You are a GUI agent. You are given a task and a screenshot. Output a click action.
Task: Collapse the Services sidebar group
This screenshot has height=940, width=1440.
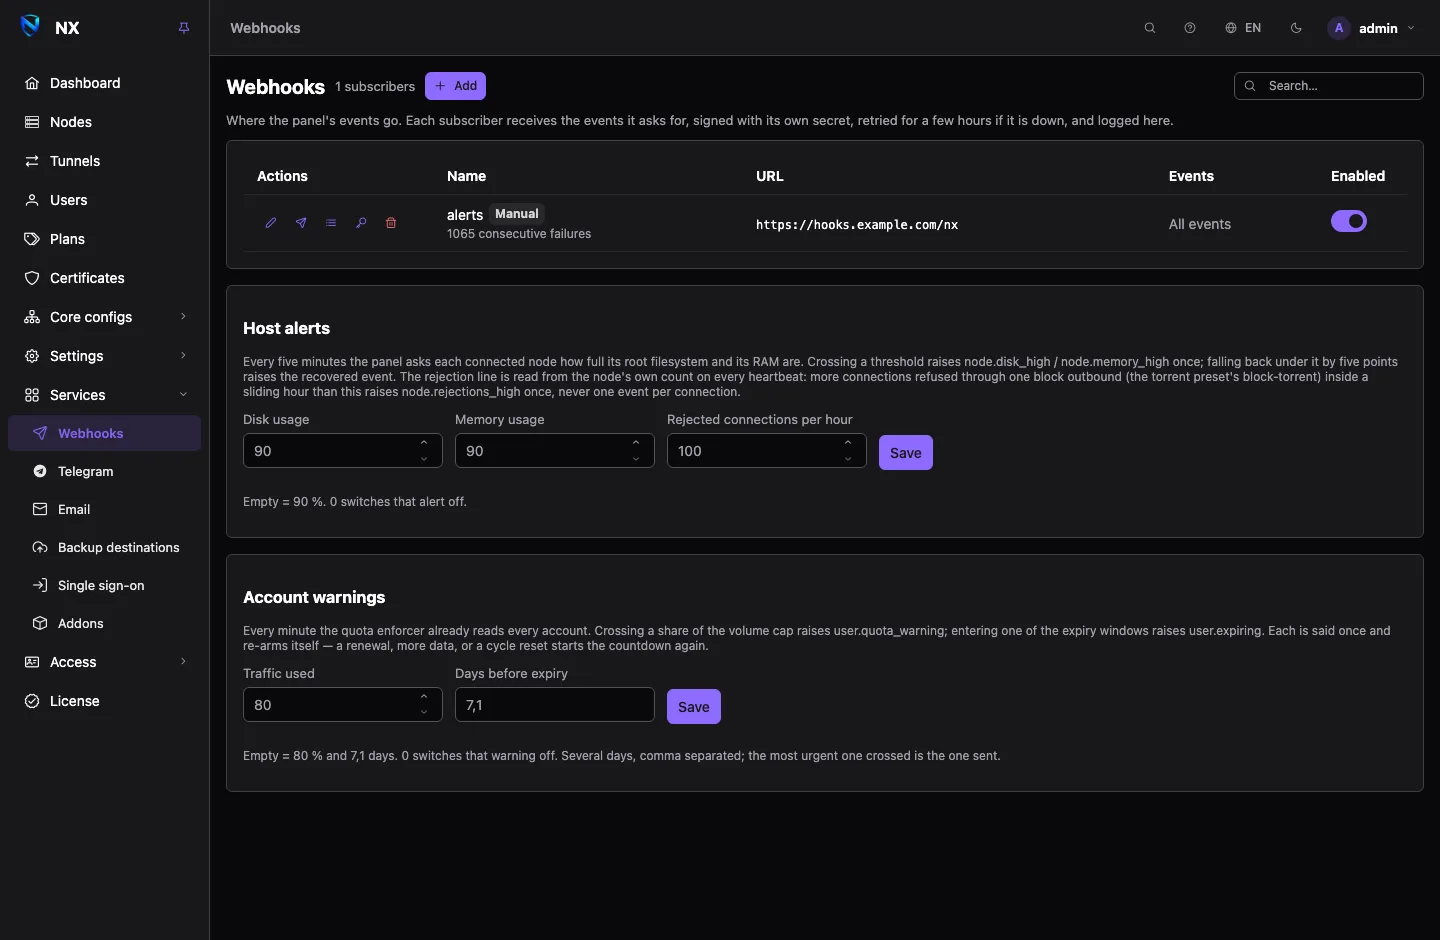(105, 395)
